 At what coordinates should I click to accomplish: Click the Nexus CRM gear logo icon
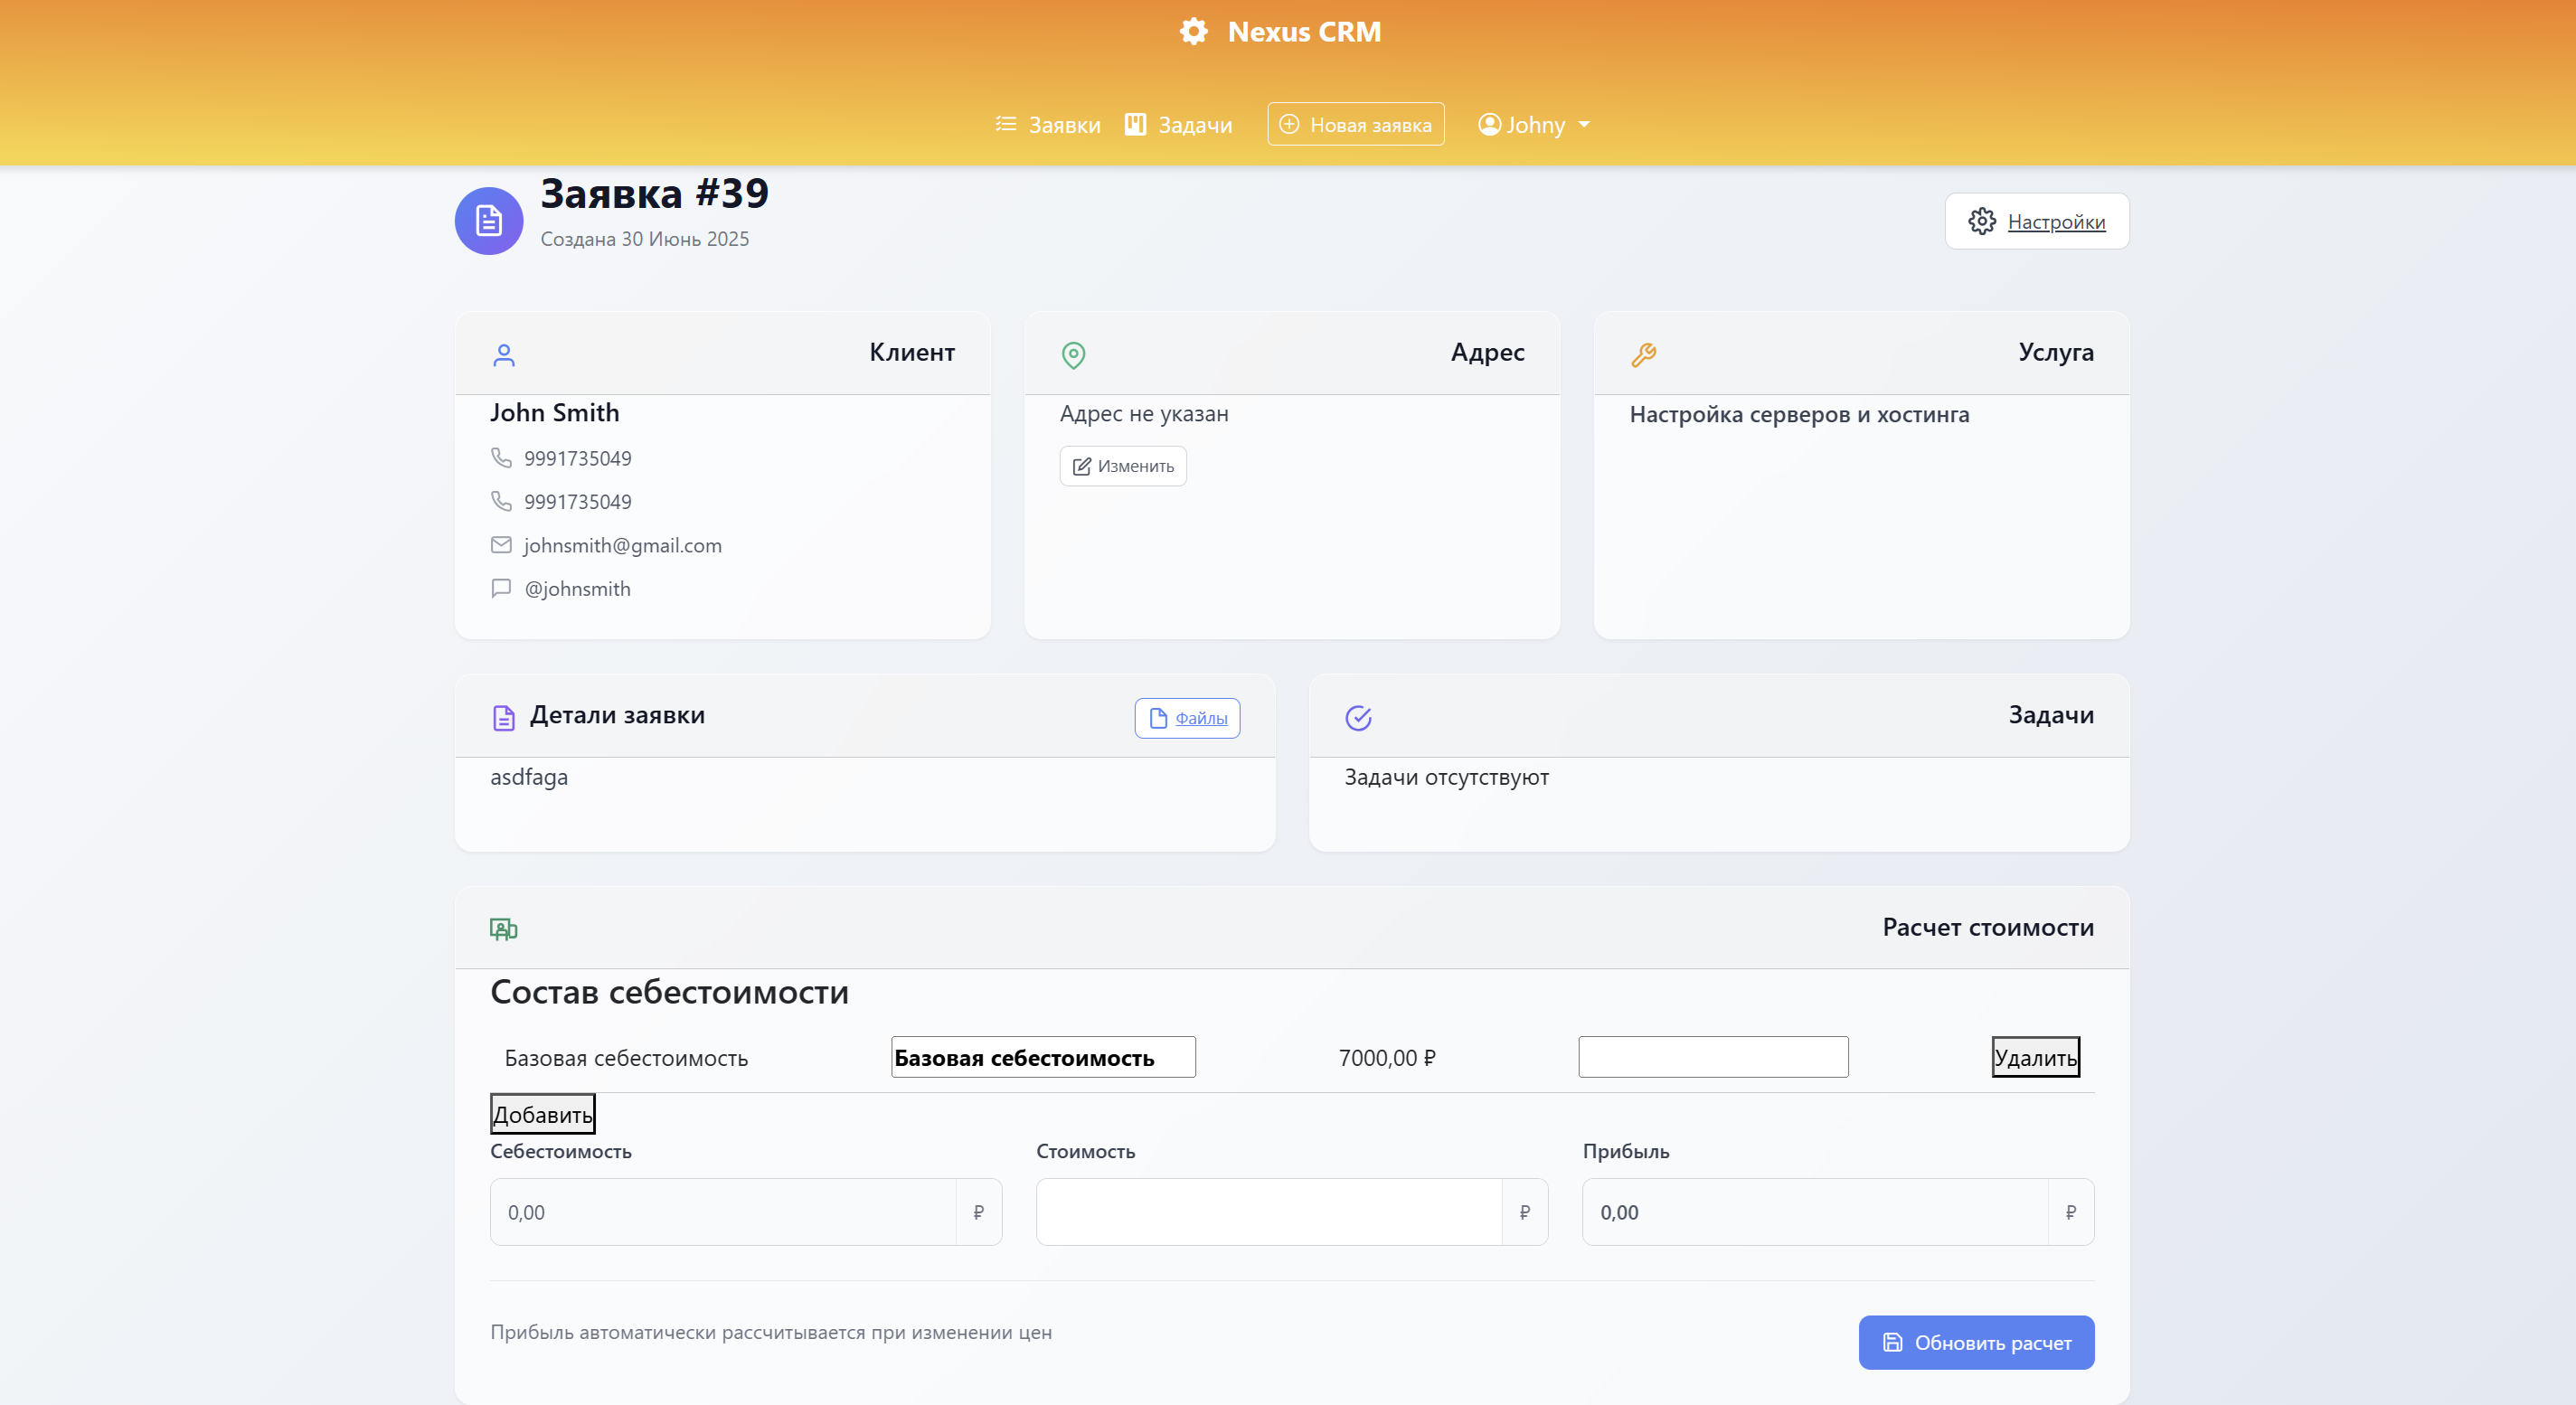1193,32
